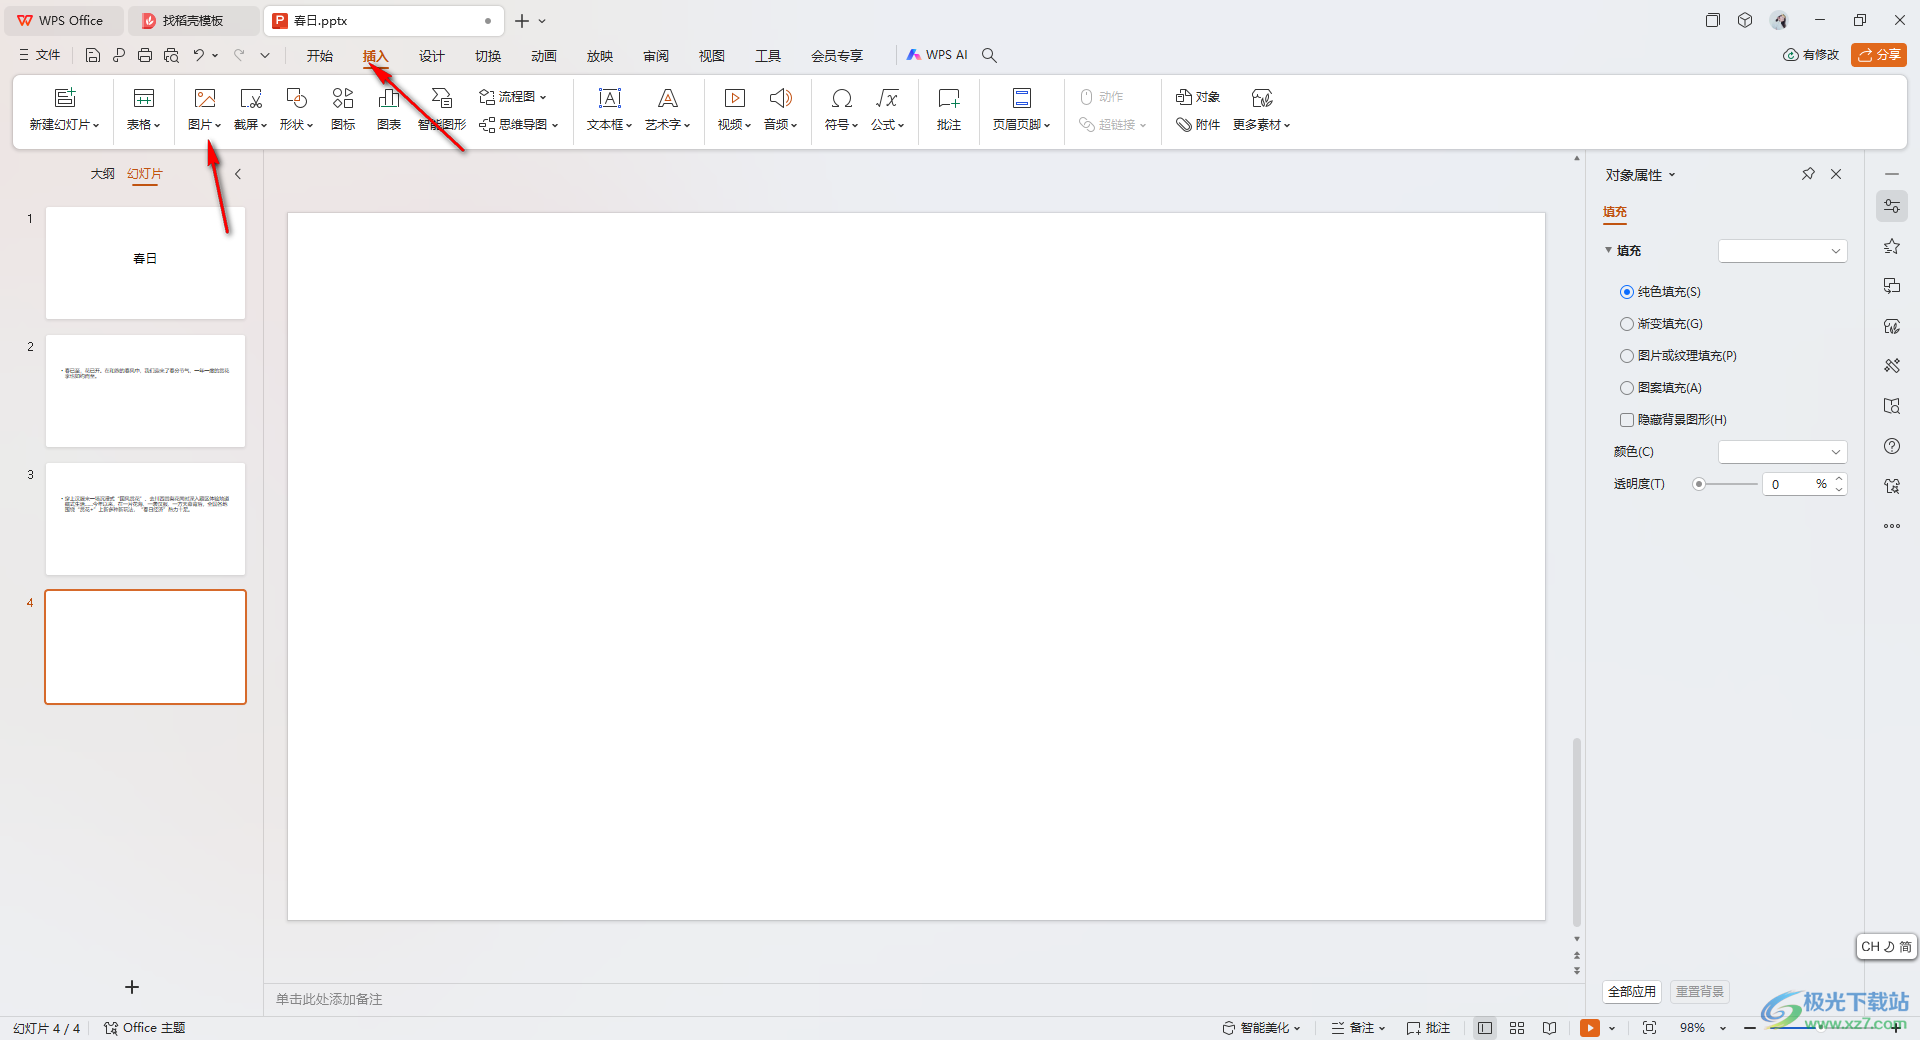Open the zoom percentage dropdown arrow
Image resolution: width=1920 pixels, height=1040 pixels.
pos(1723,1028)
